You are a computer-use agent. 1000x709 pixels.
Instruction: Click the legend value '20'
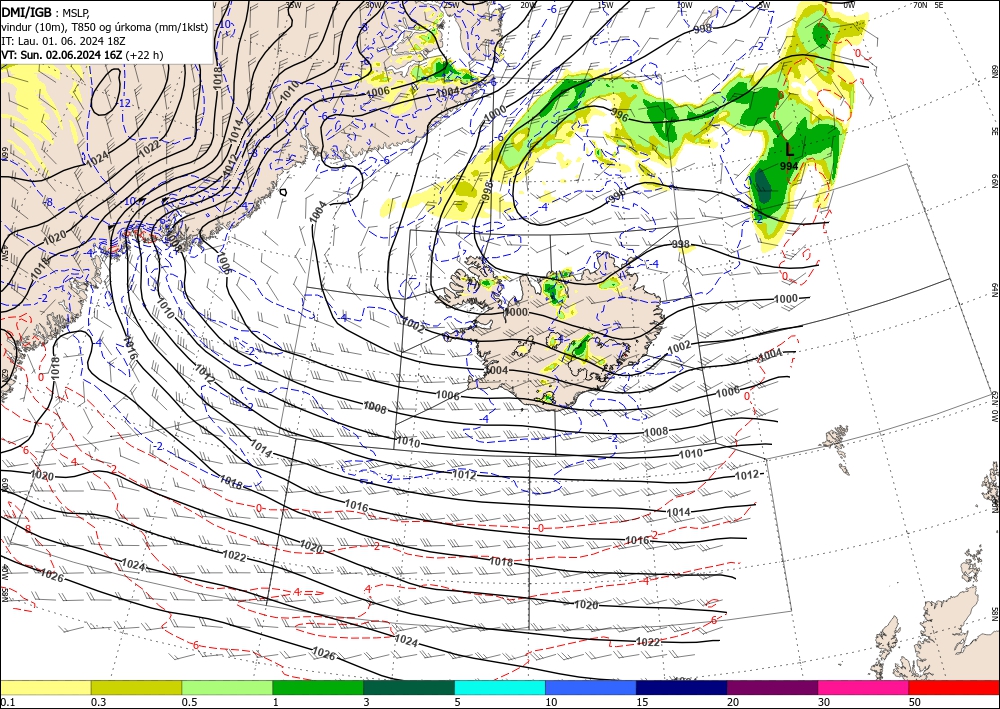coord(733,702)
